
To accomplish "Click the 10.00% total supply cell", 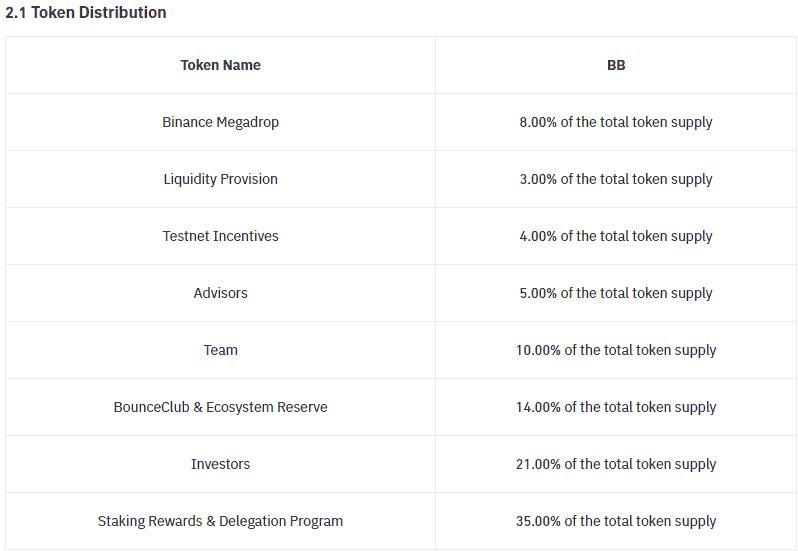I will click(x=616, y=350).
